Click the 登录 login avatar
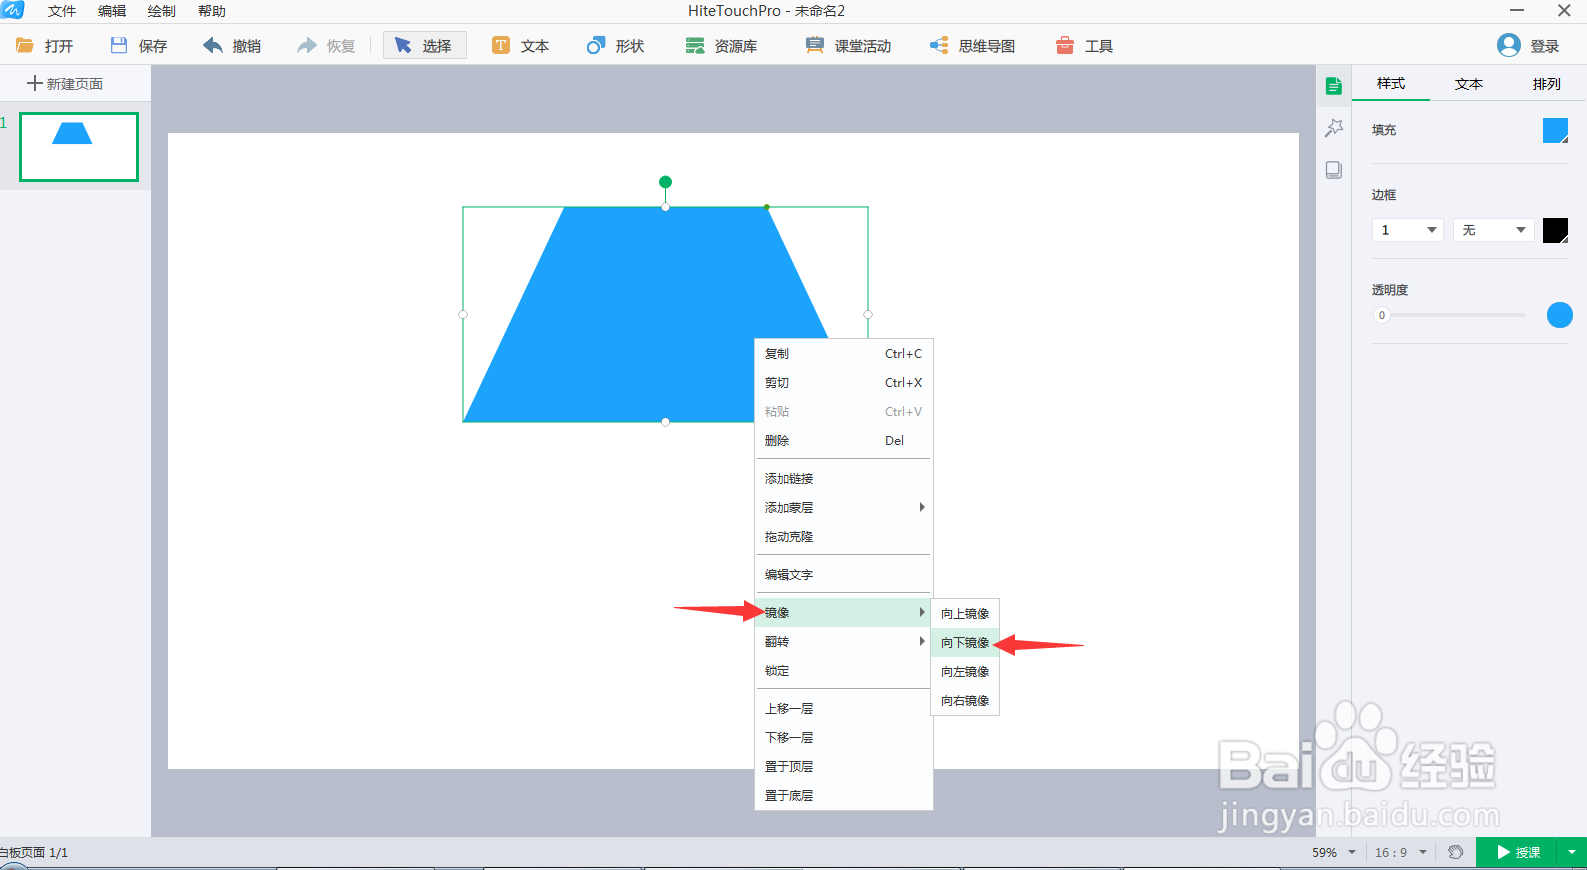Viewport: 1587px width, 870px height. 1508,45
